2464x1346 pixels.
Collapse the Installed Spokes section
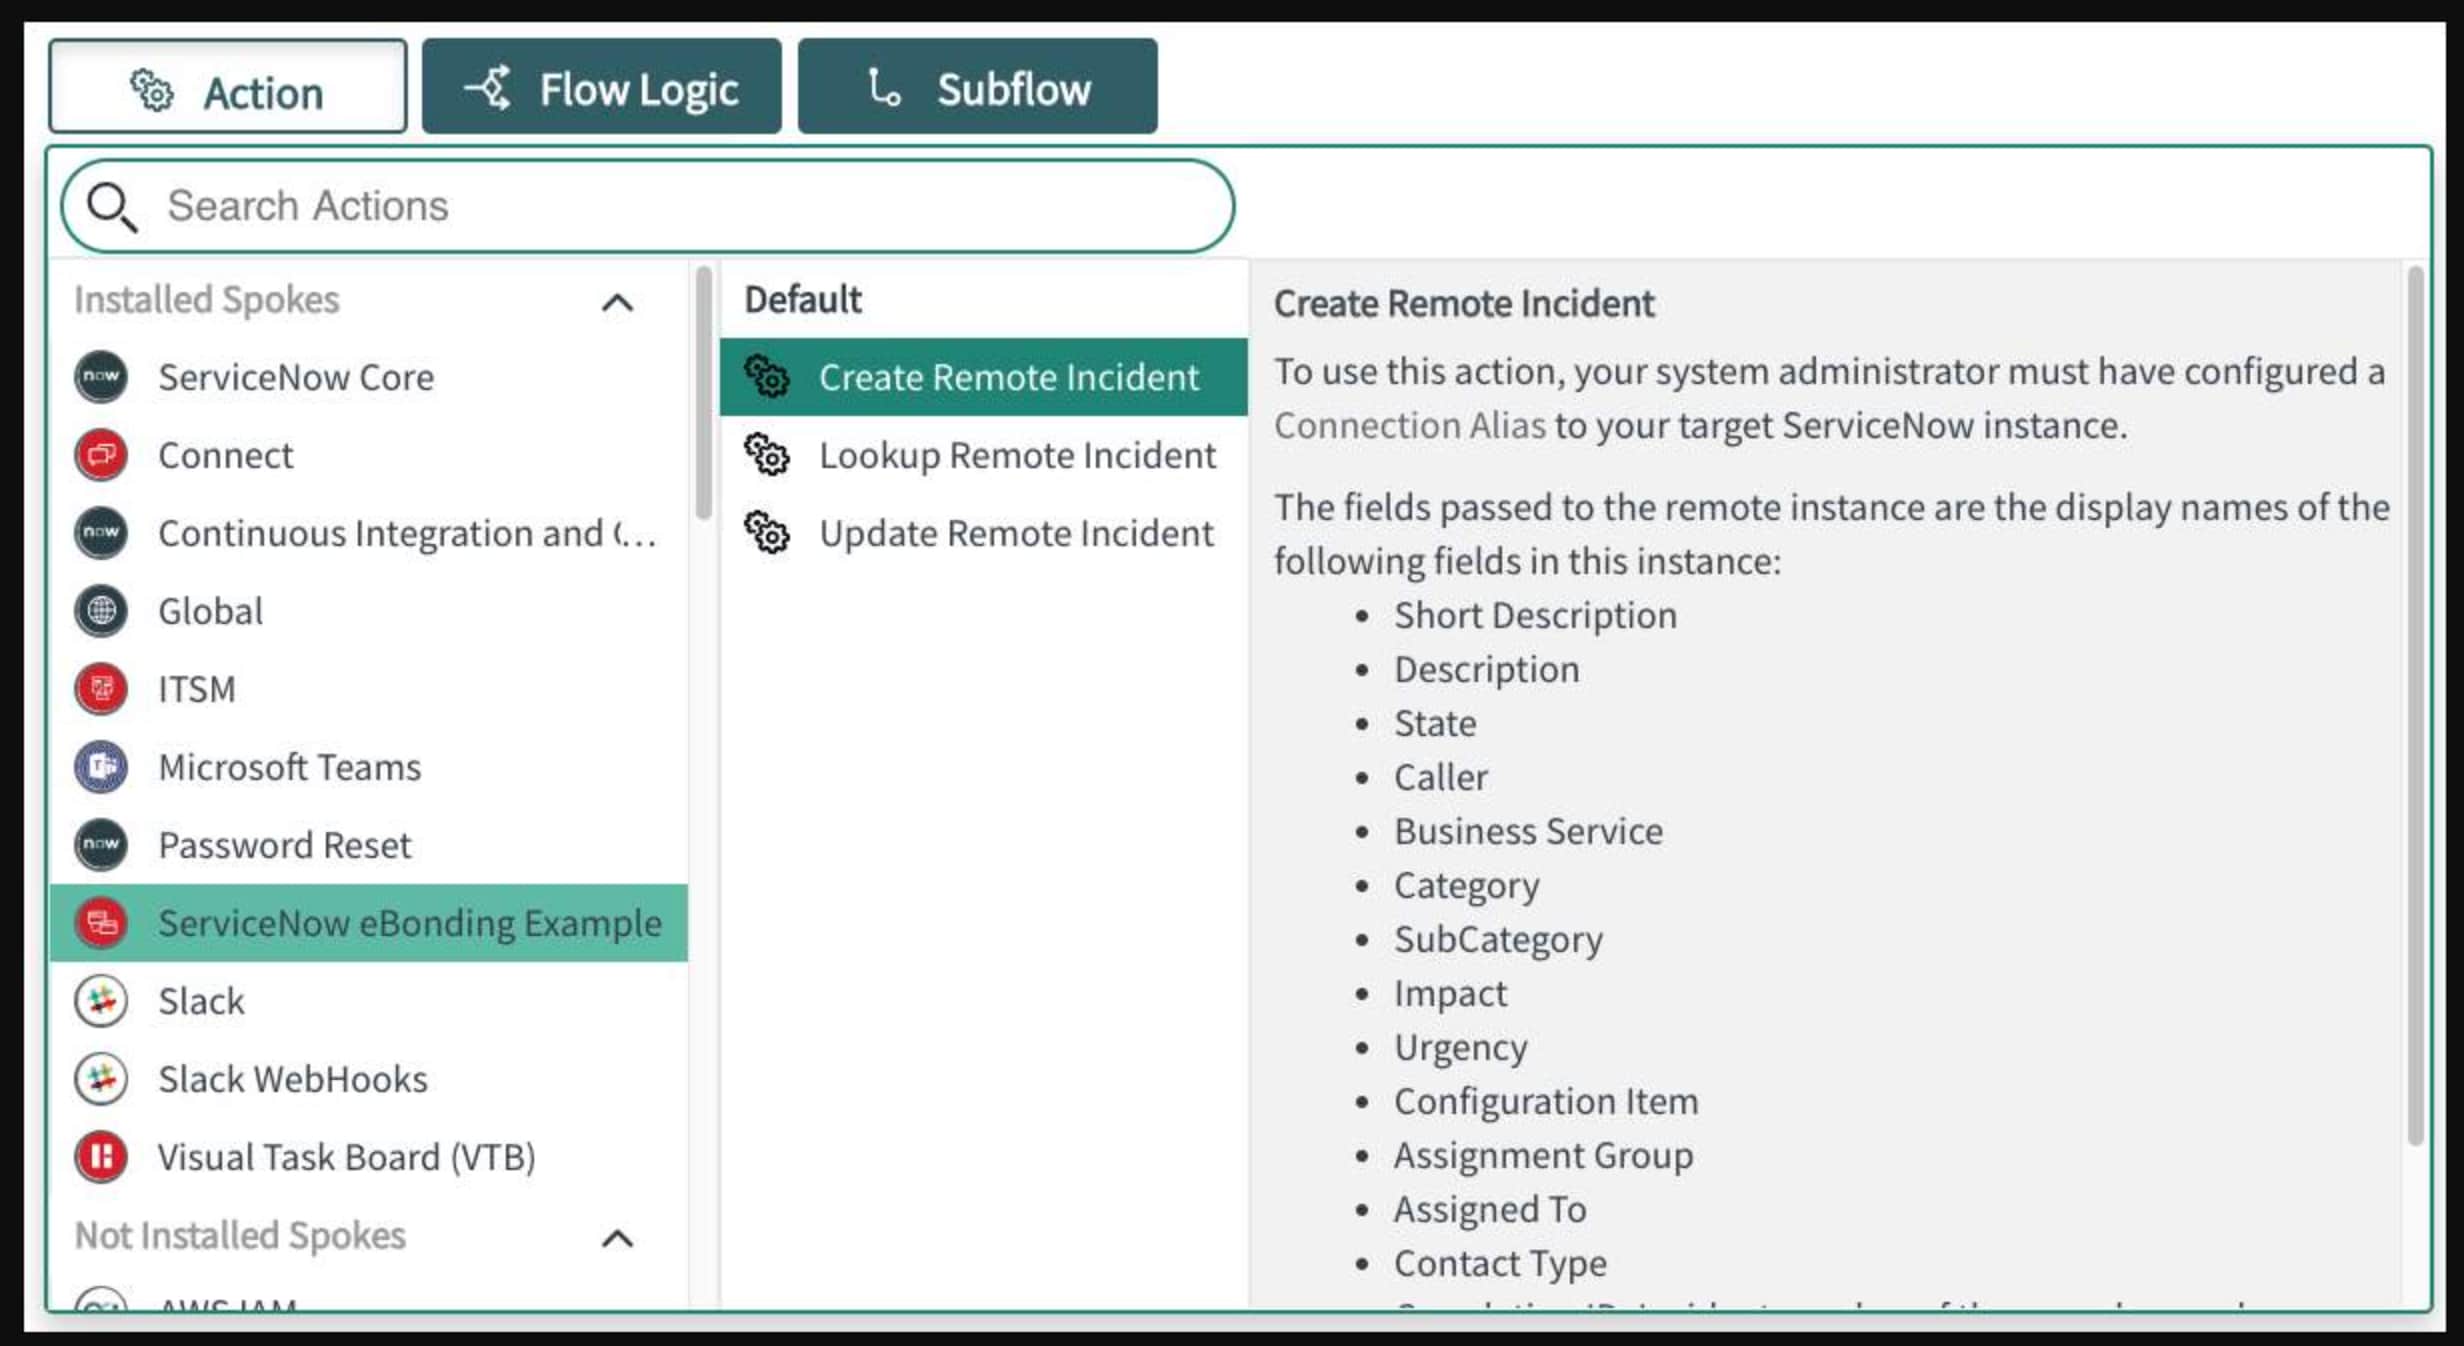click(618, 302)
